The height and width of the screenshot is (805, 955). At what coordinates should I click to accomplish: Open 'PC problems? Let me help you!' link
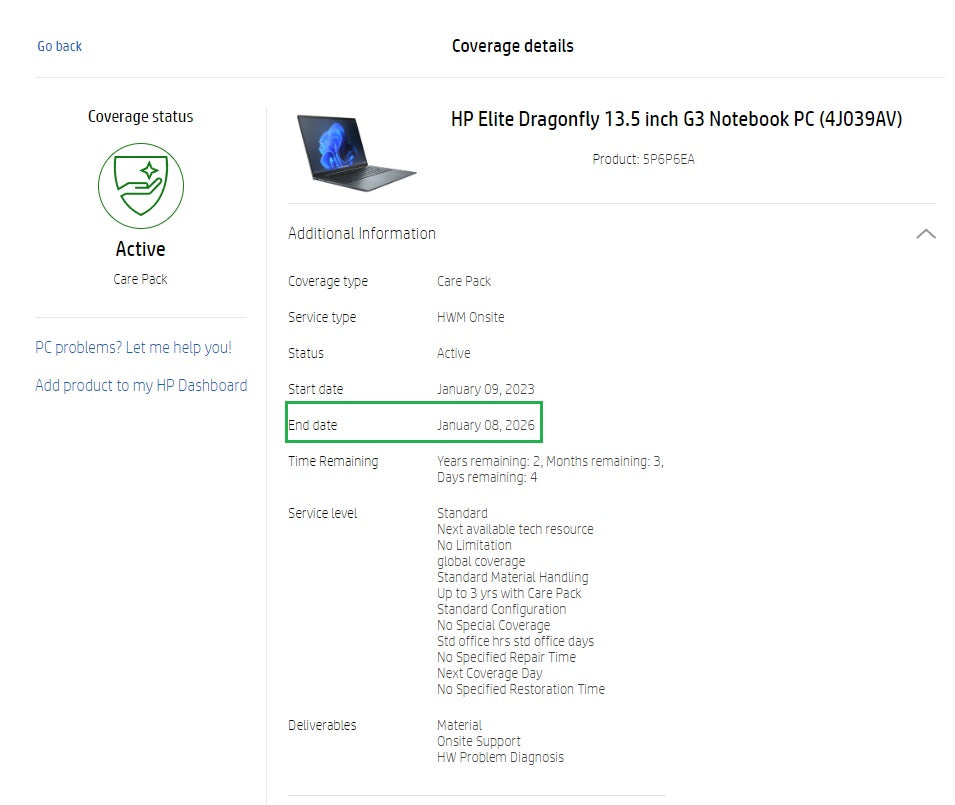click(x=133, y=348)
